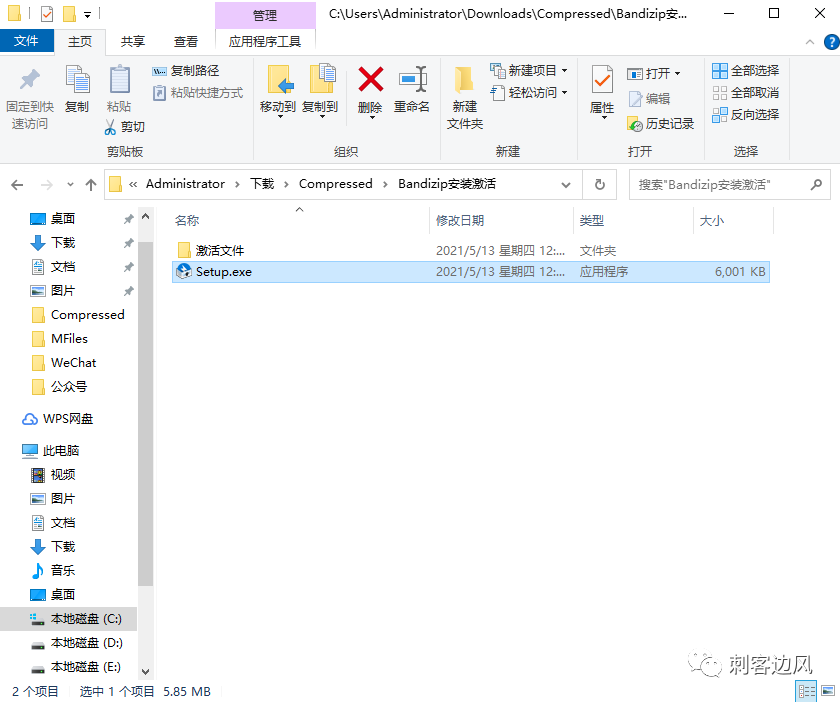Collapse the ribbon with the chevron
Screen dimensions: 840x702
(809, 42)
